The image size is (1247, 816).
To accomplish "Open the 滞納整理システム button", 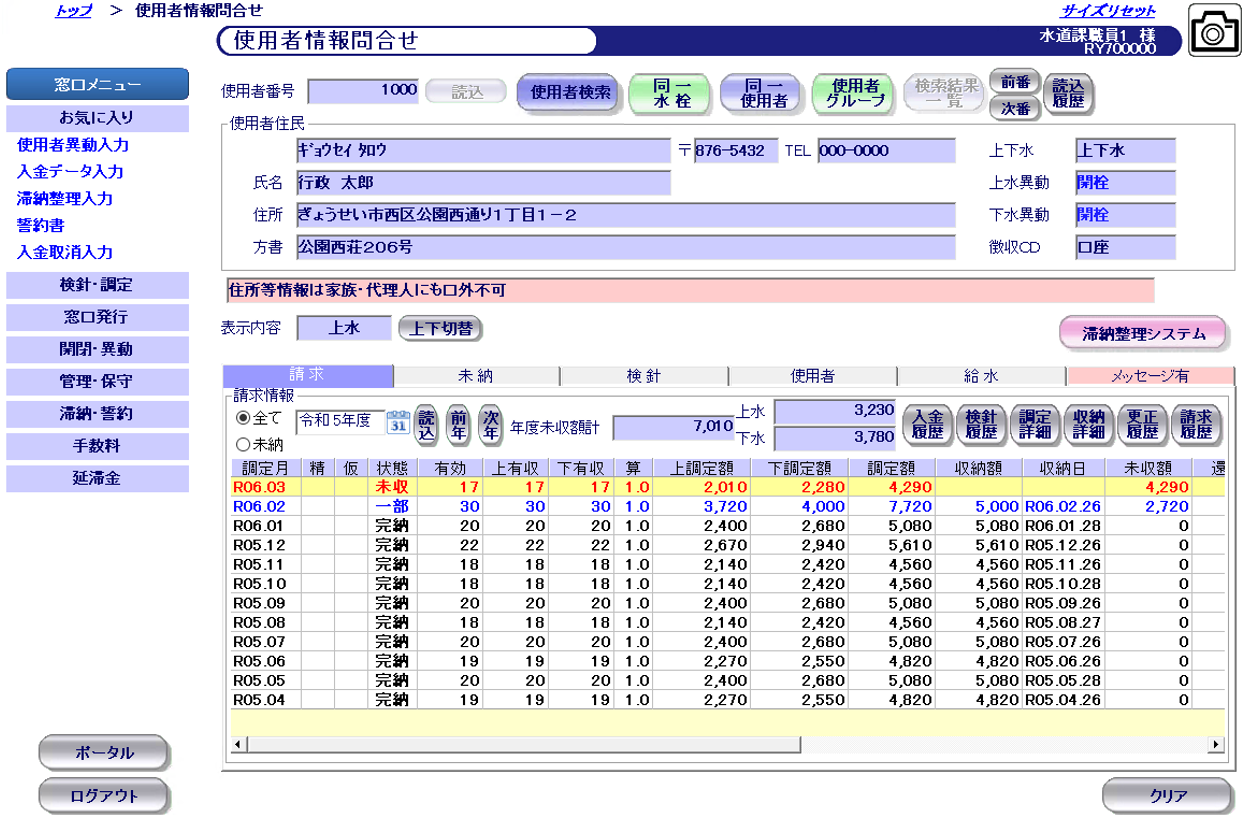I will (1144, 333).
